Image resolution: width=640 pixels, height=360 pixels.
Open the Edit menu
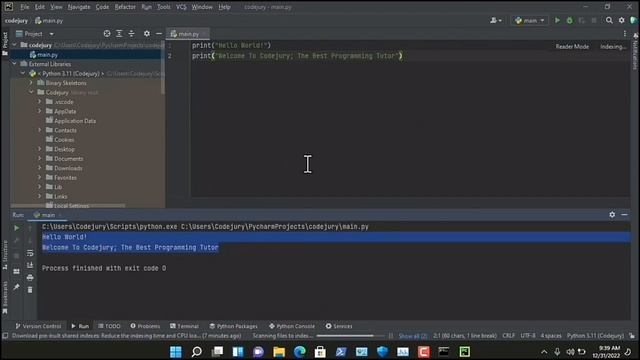pyautogui.click(x=40, y=7)
